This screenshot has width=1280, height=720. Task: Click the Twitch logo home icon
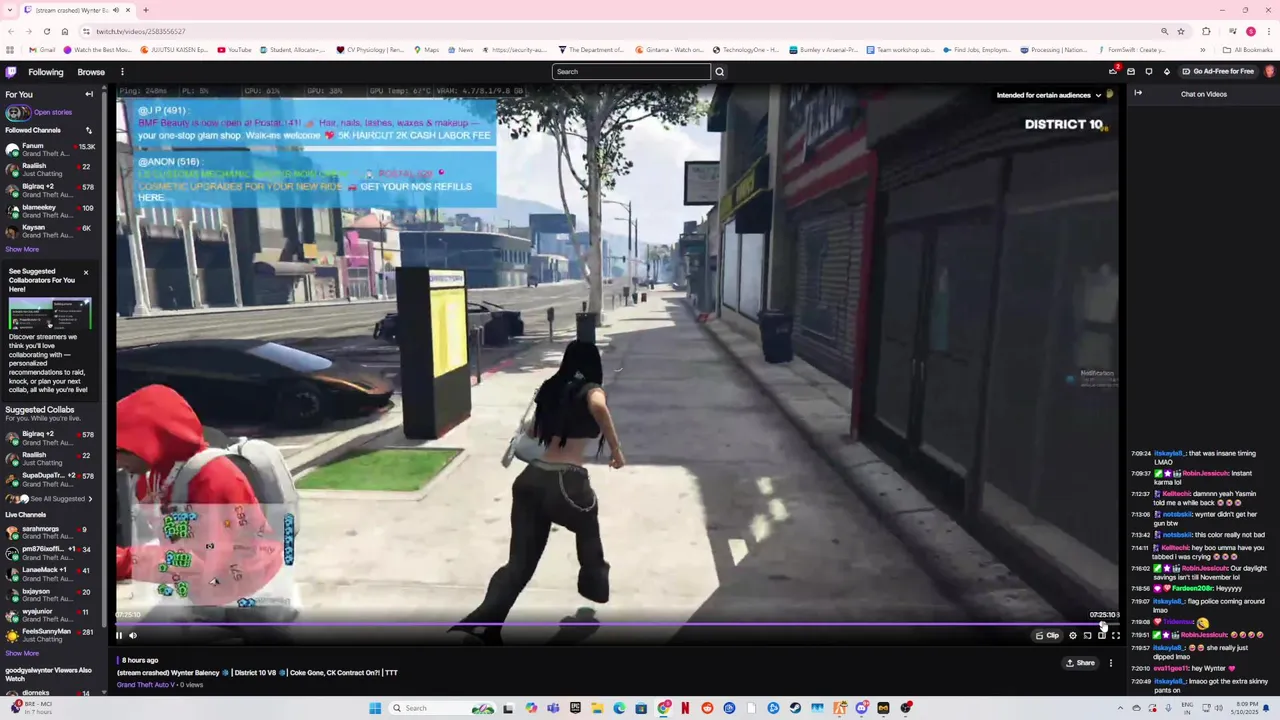coord(11,72)
